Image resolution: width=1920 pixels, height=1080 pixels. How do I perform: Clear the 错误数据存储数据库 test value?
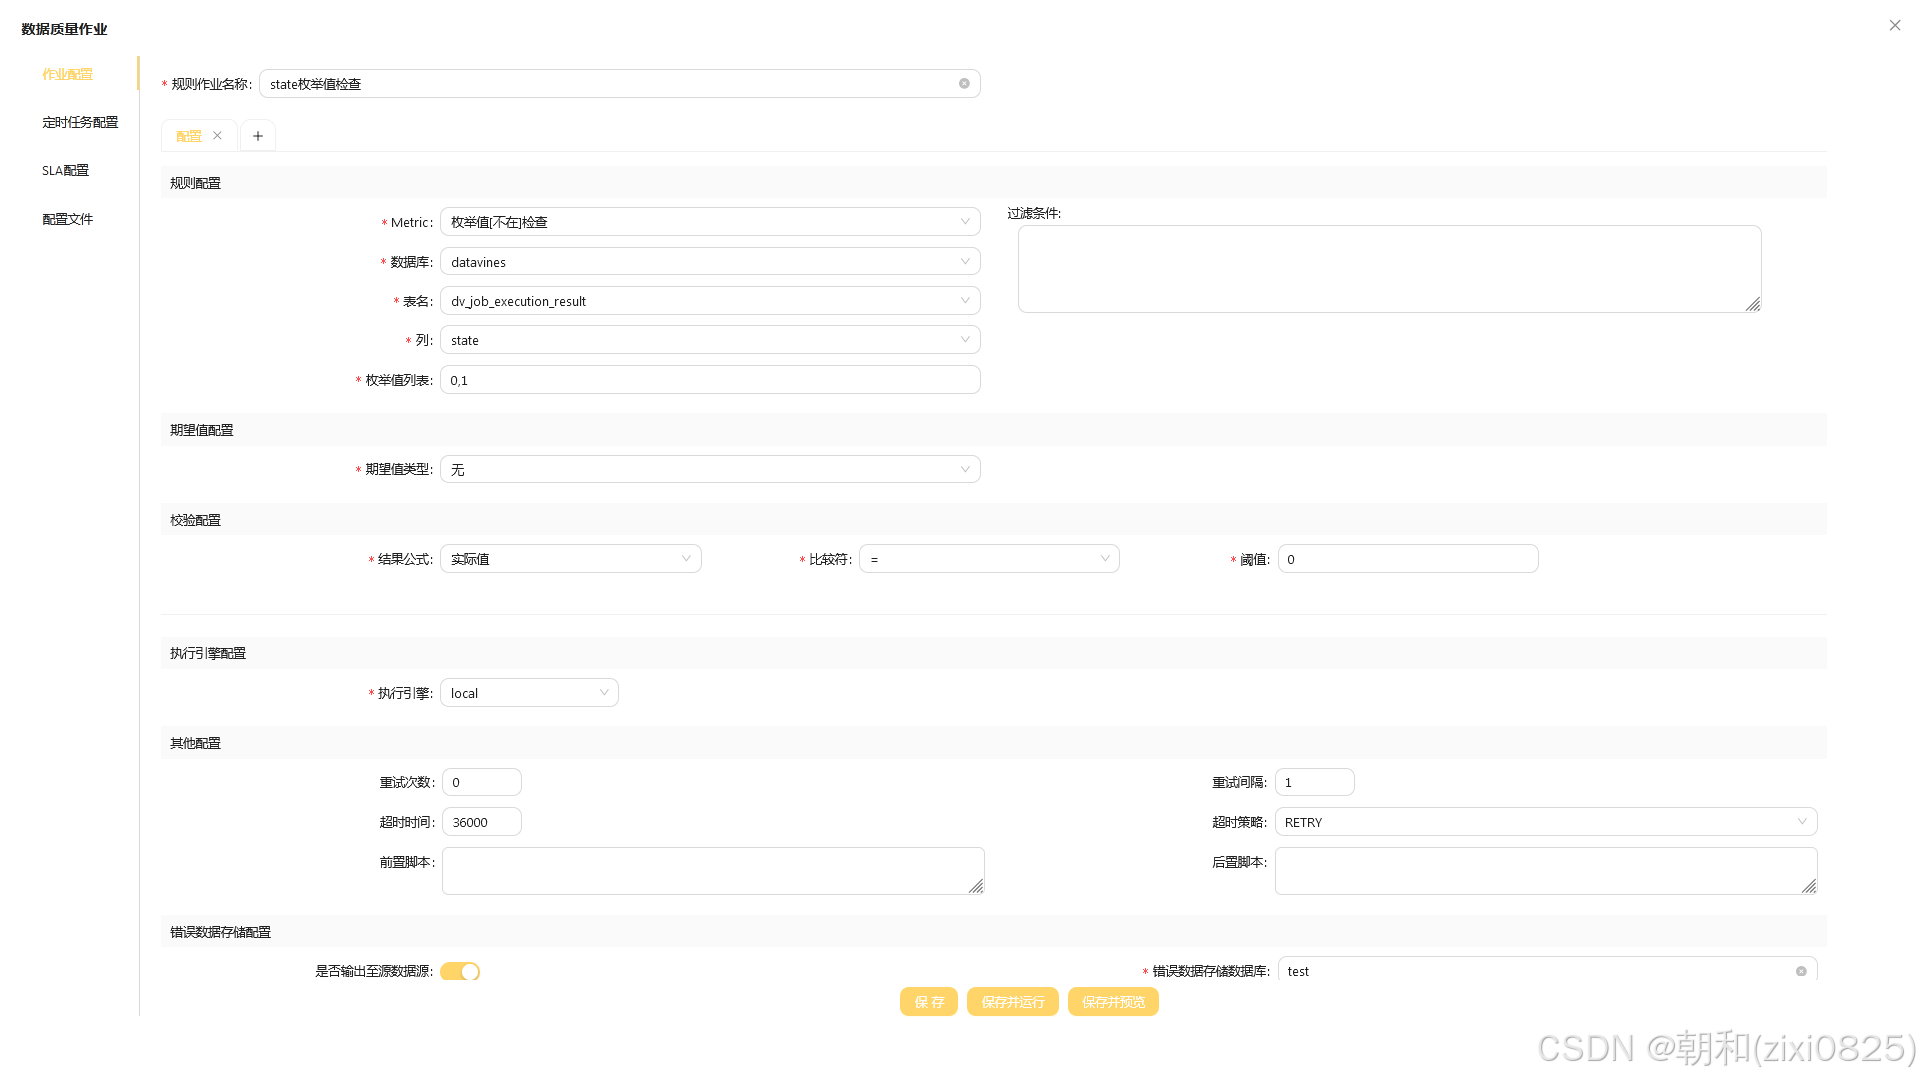click(x=1801, y=971)
